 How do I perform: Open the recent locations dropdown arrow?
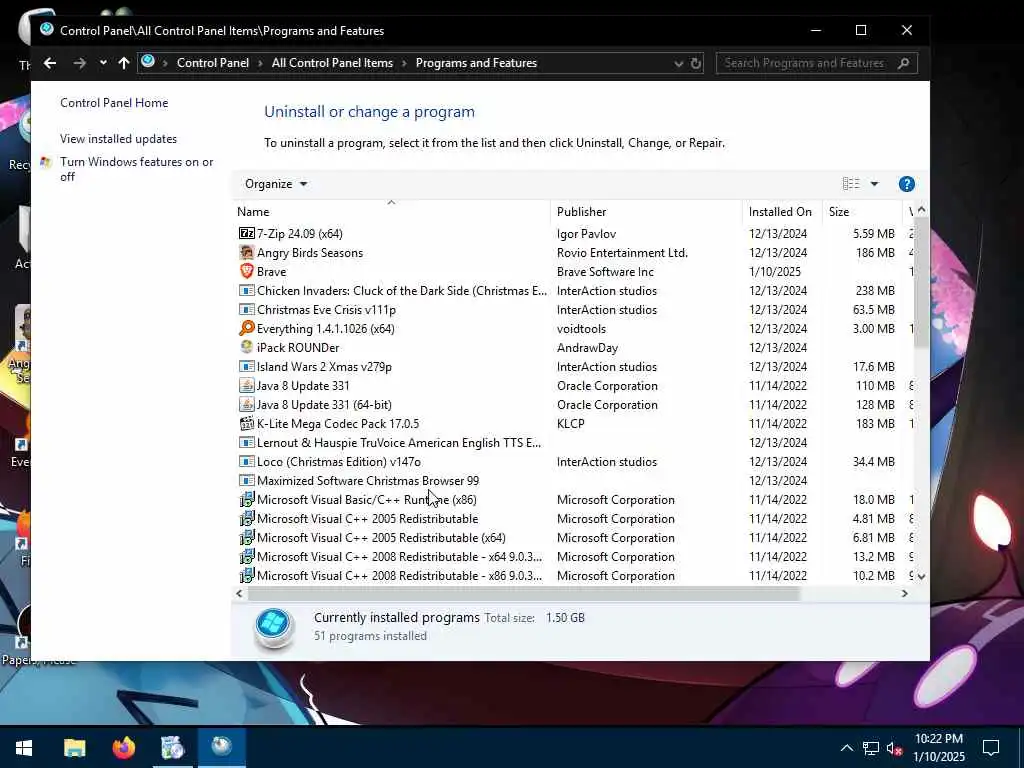103,63
